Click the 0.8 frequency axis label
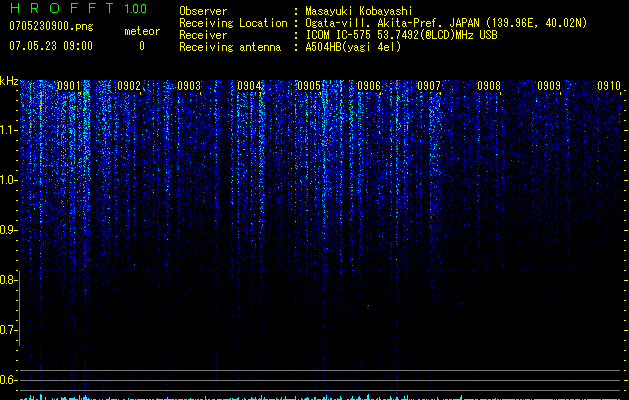 click(x=8, y=280)
